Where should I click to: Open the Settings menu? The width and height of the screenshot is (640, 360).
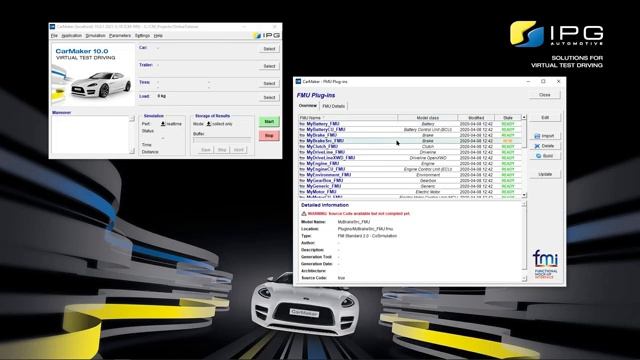click(x=142, y=36)
